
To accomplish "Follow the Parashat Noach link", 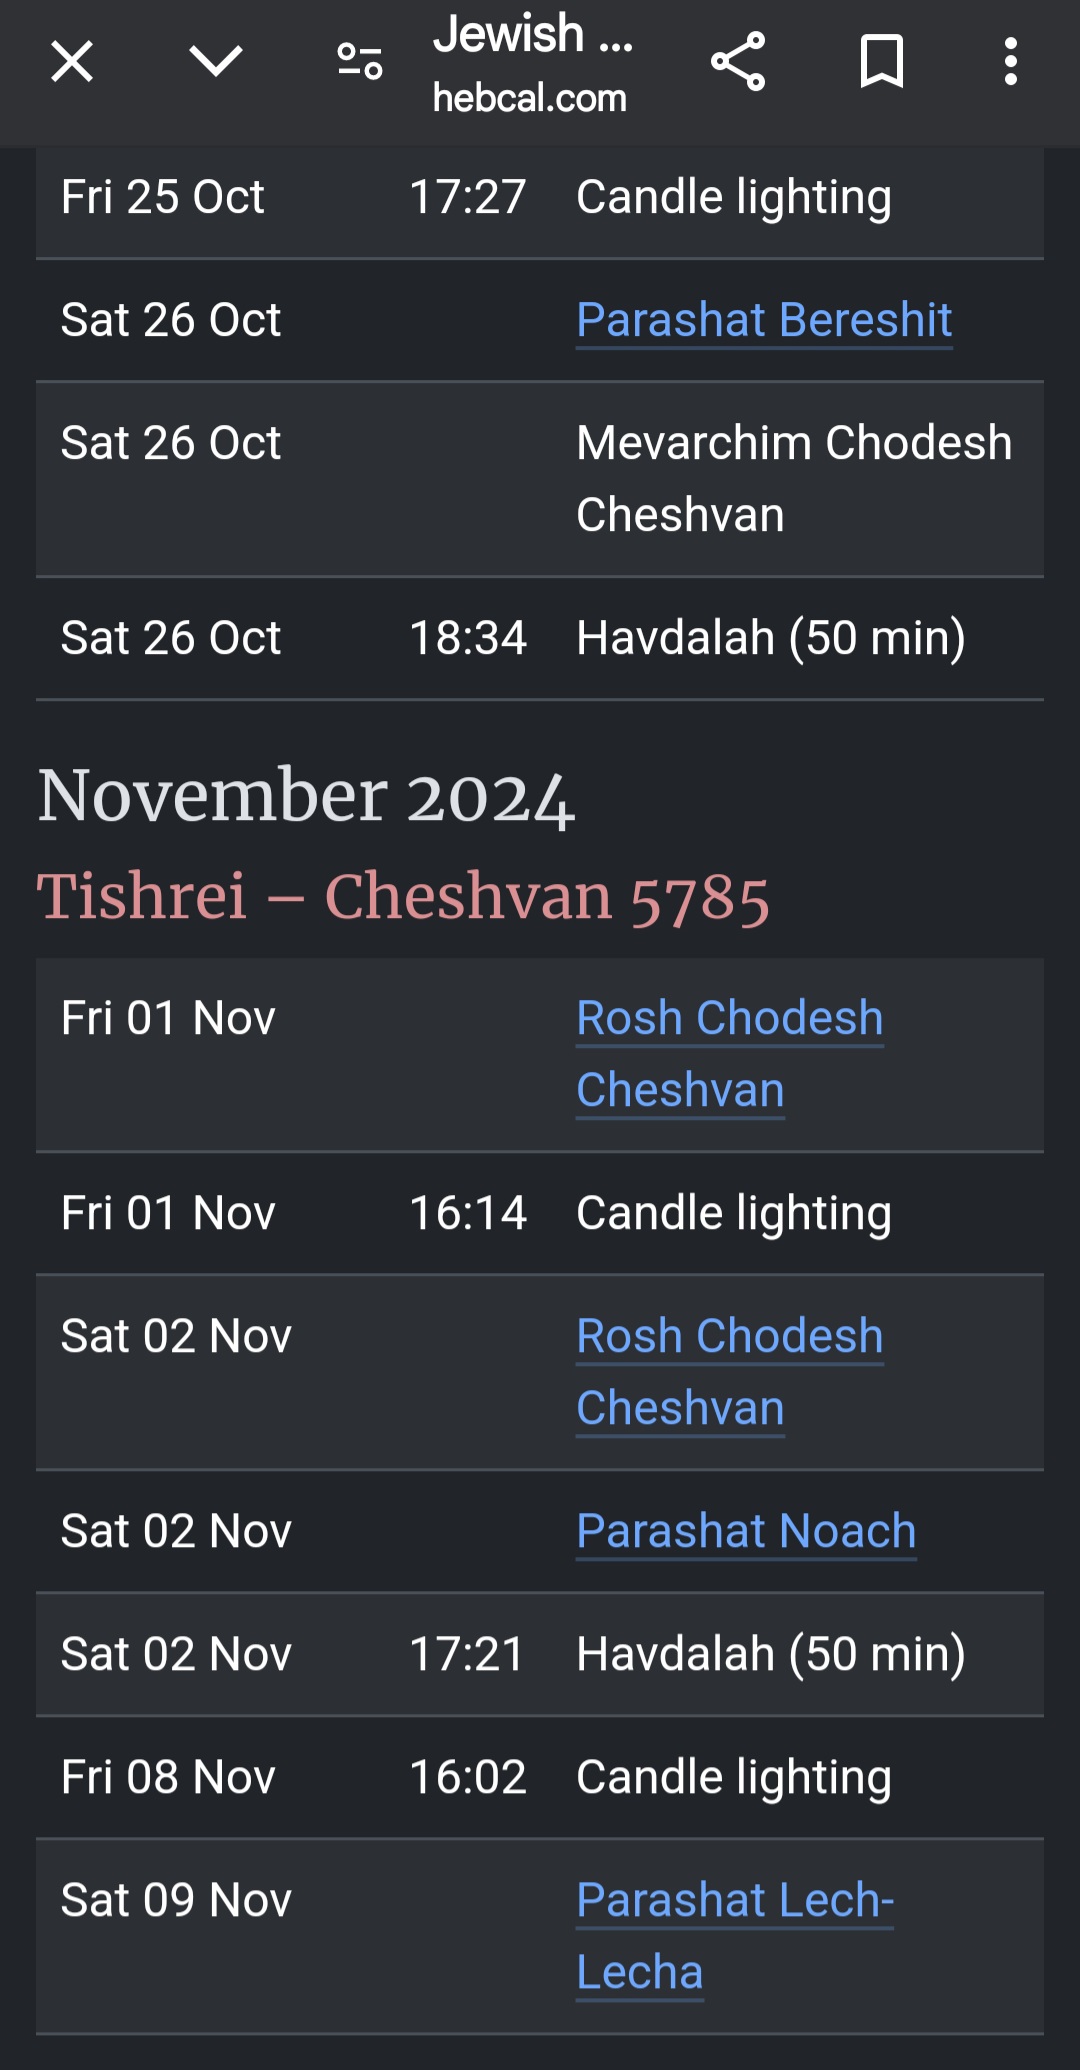I will (x=746, y=1531).
